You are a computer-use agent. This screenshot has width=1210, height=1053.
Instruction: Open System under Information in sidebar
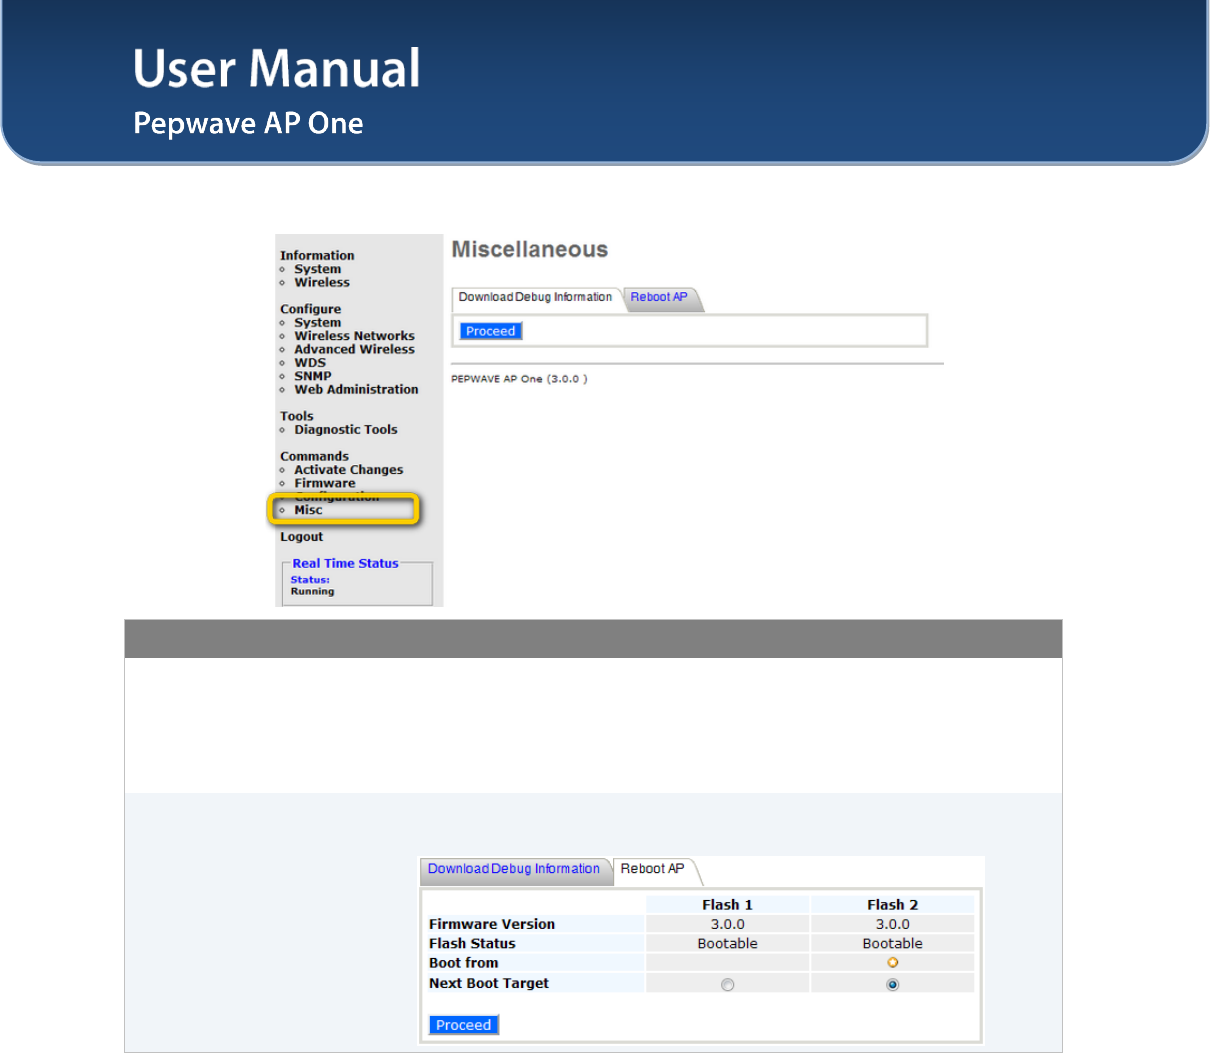click(x=317, y=269)
